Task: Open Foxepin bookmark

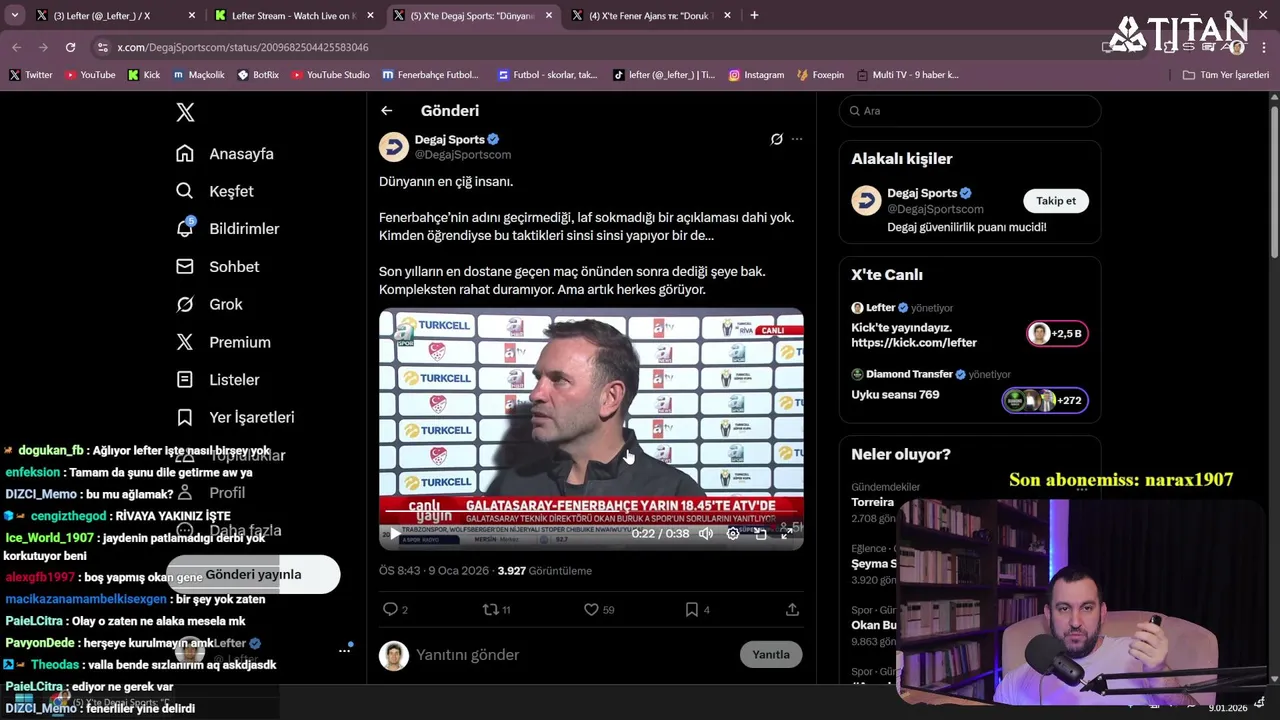Action: point(820,75)
